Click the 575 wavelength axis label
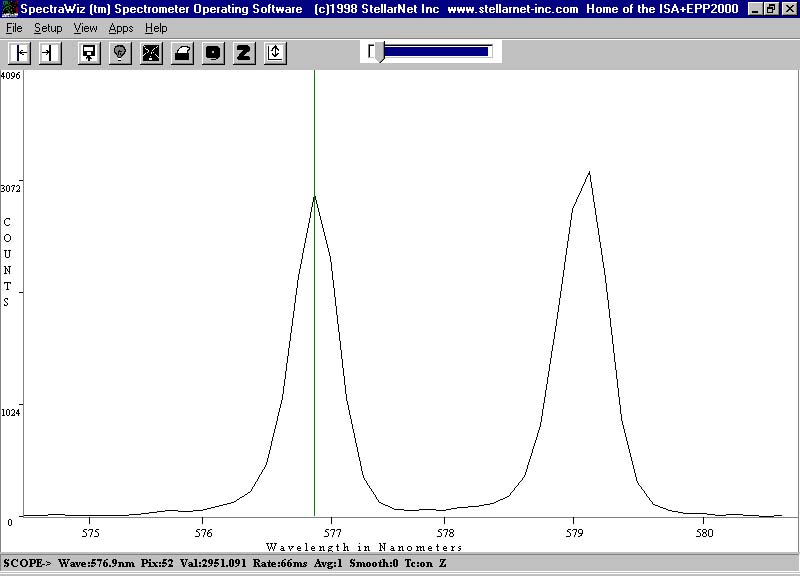This screenshot has width=800, height=576. tap(90, 533)
